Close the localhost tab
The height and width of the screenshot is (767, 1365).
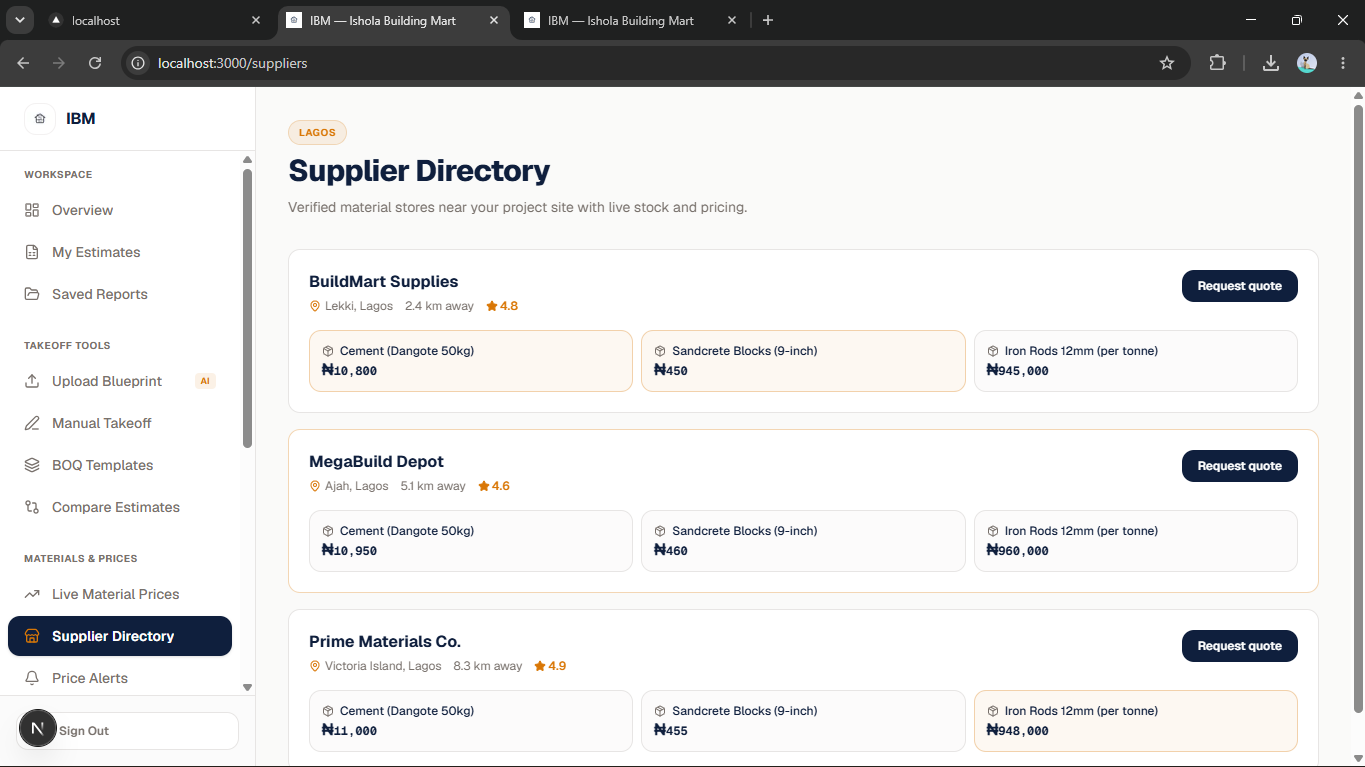click(256, 20)
